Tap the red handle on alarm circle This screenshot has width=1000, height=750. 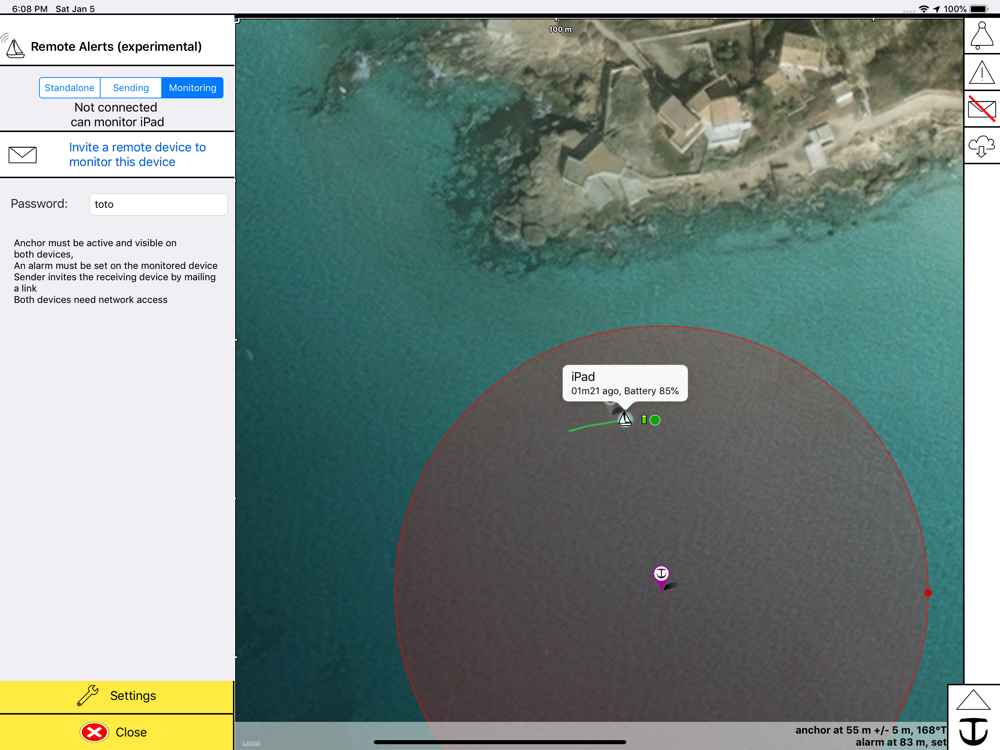pyautogui.click(x=928, y=592)
